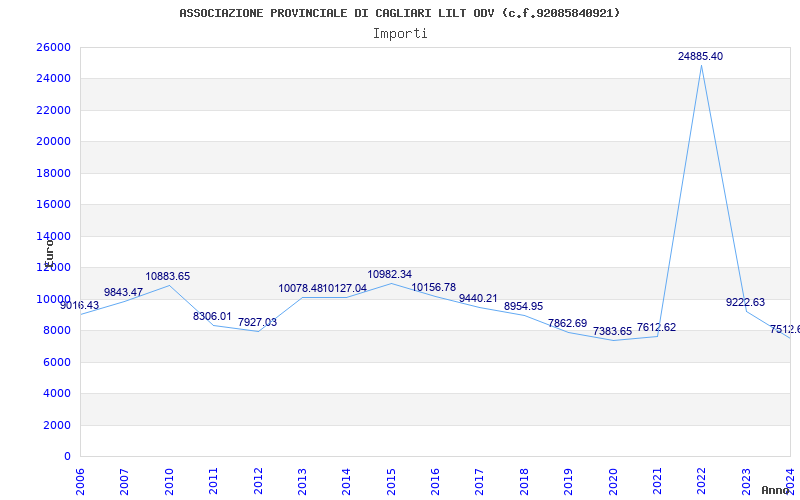Viewport: 800px width, 500px height.
Task: Click data label 10982.34
Action: coord(389,274)
